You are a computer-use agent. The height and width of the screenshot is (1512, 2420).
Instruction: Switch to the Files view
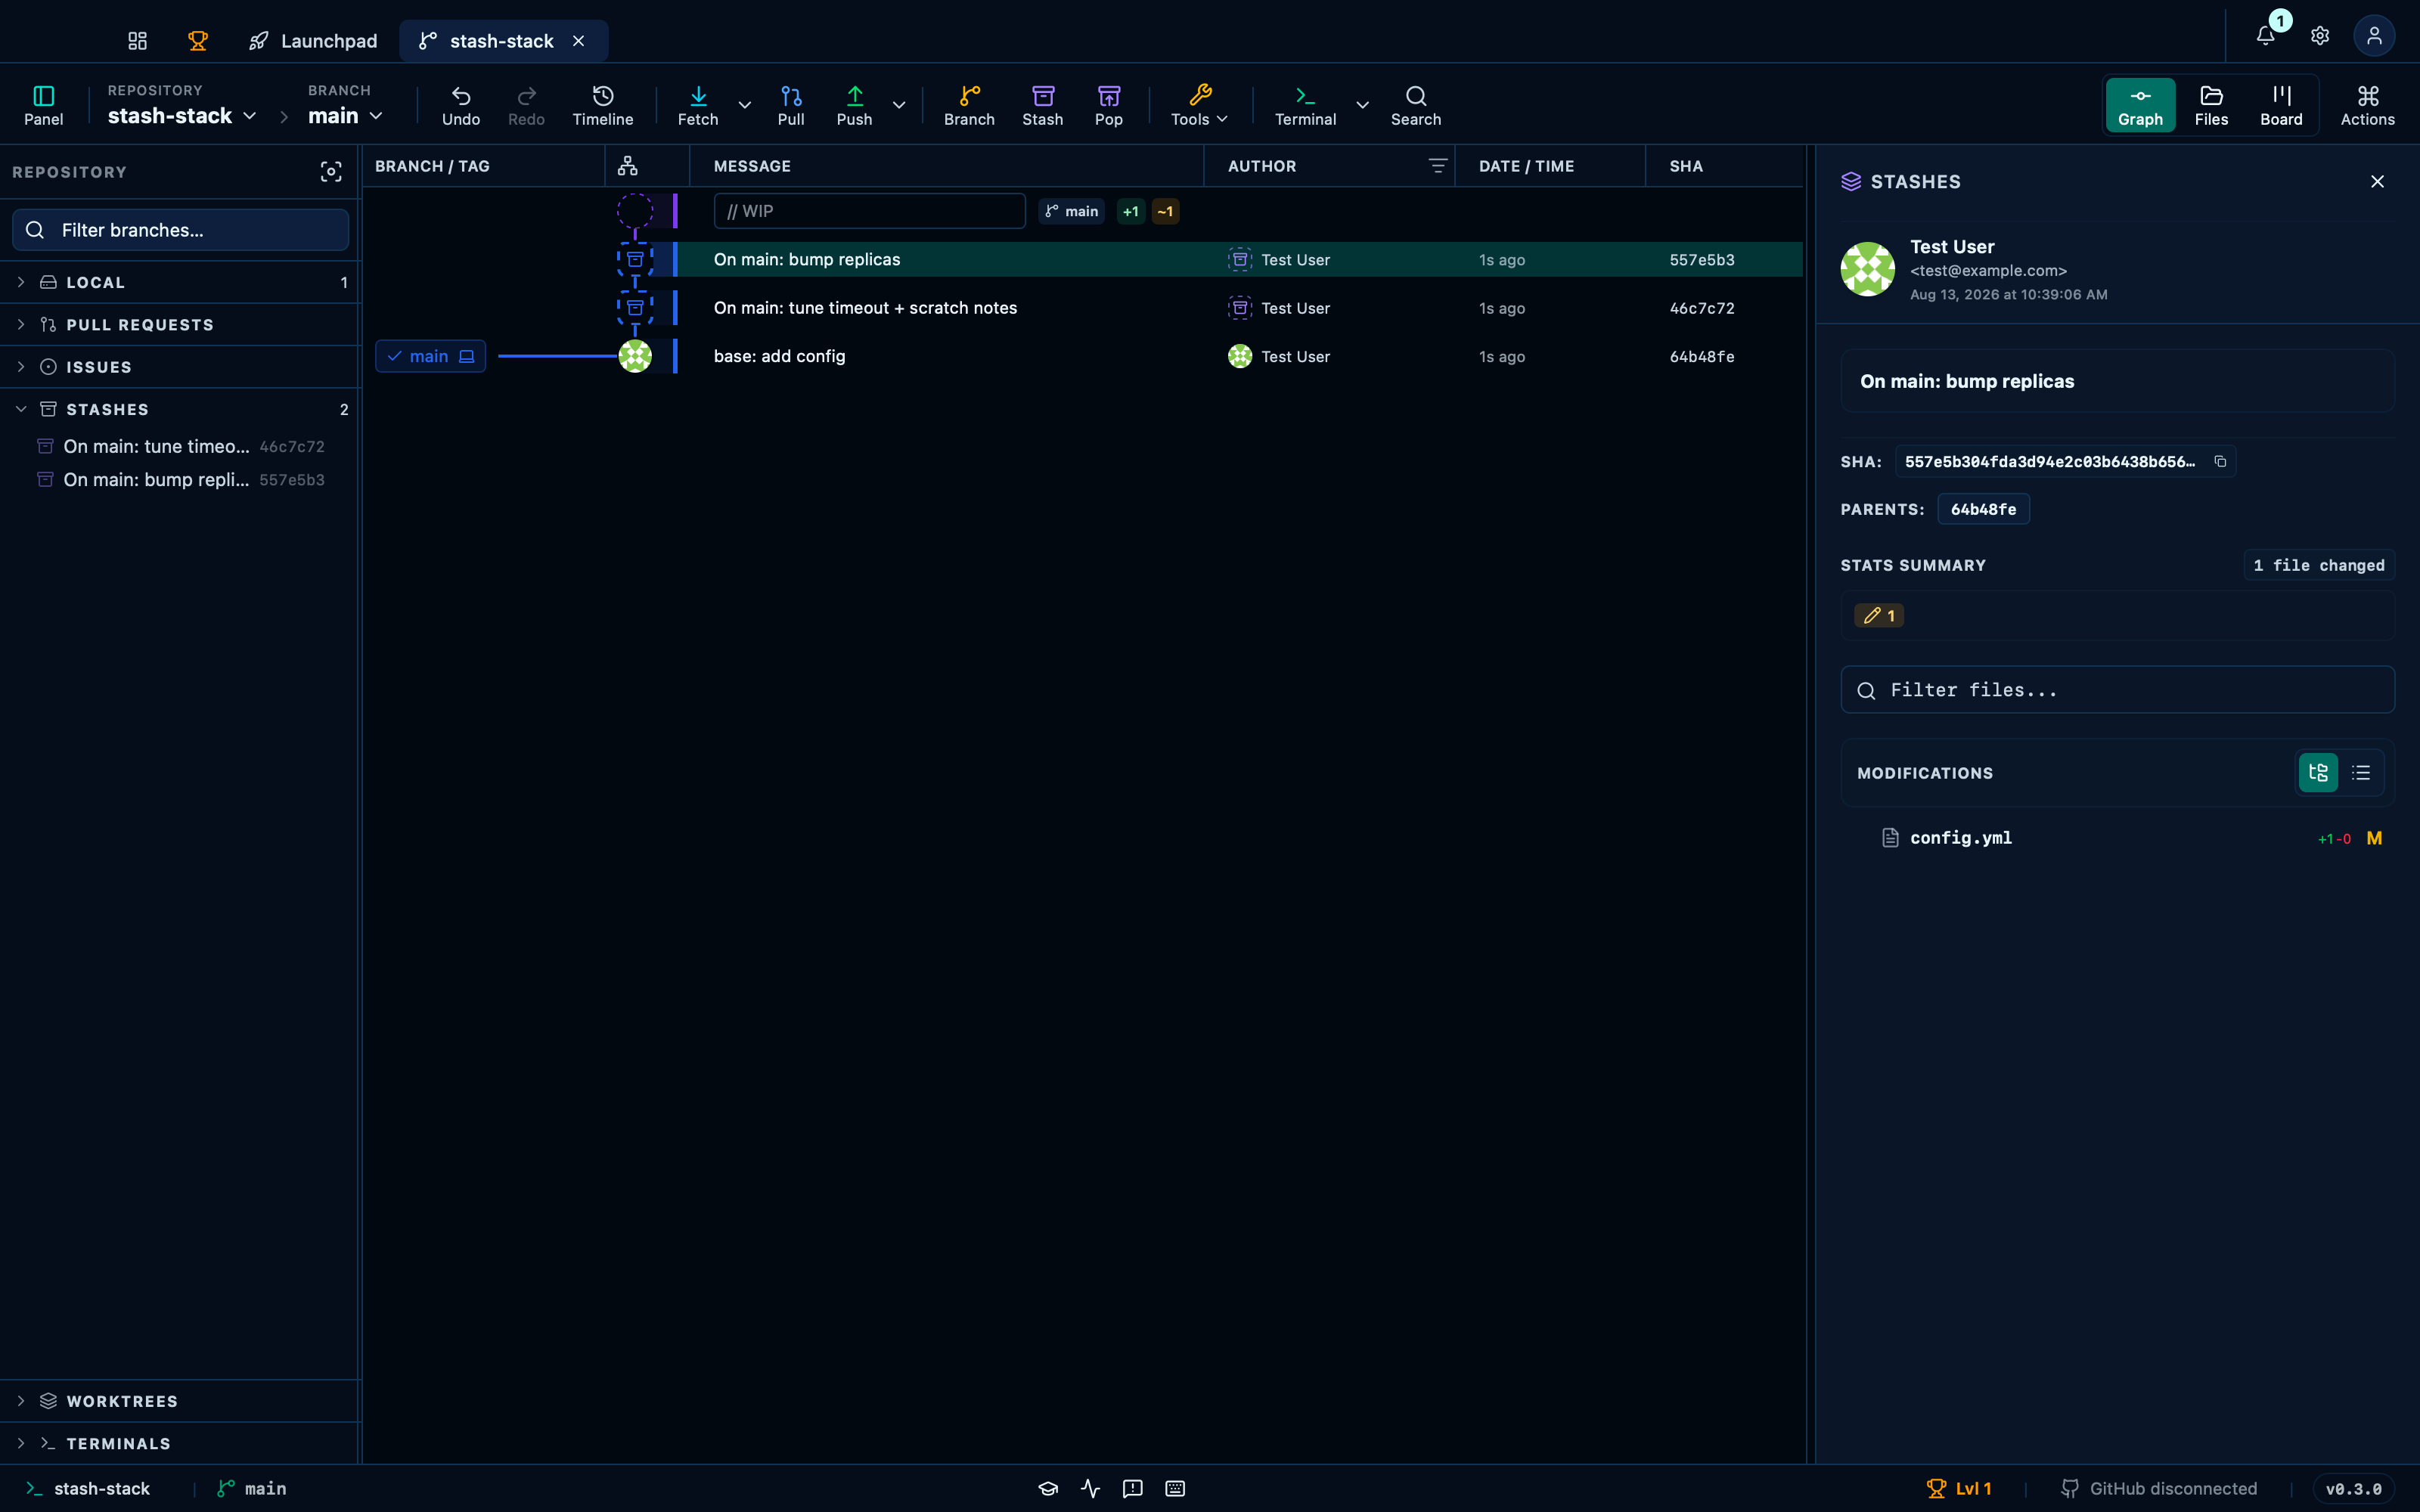[x=2211, y=105]
